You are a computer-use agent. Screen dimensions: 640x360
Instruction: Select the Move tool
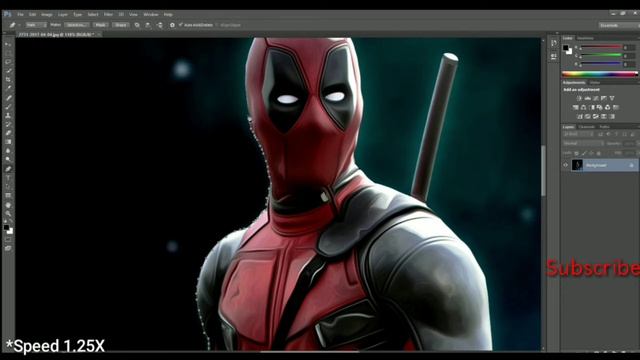[x=8, y=44]
